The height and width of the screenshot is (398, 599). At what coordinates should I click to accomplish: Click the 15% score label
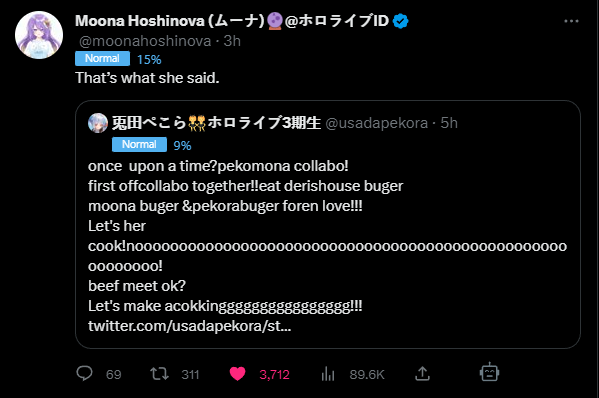tap(149, 60)
